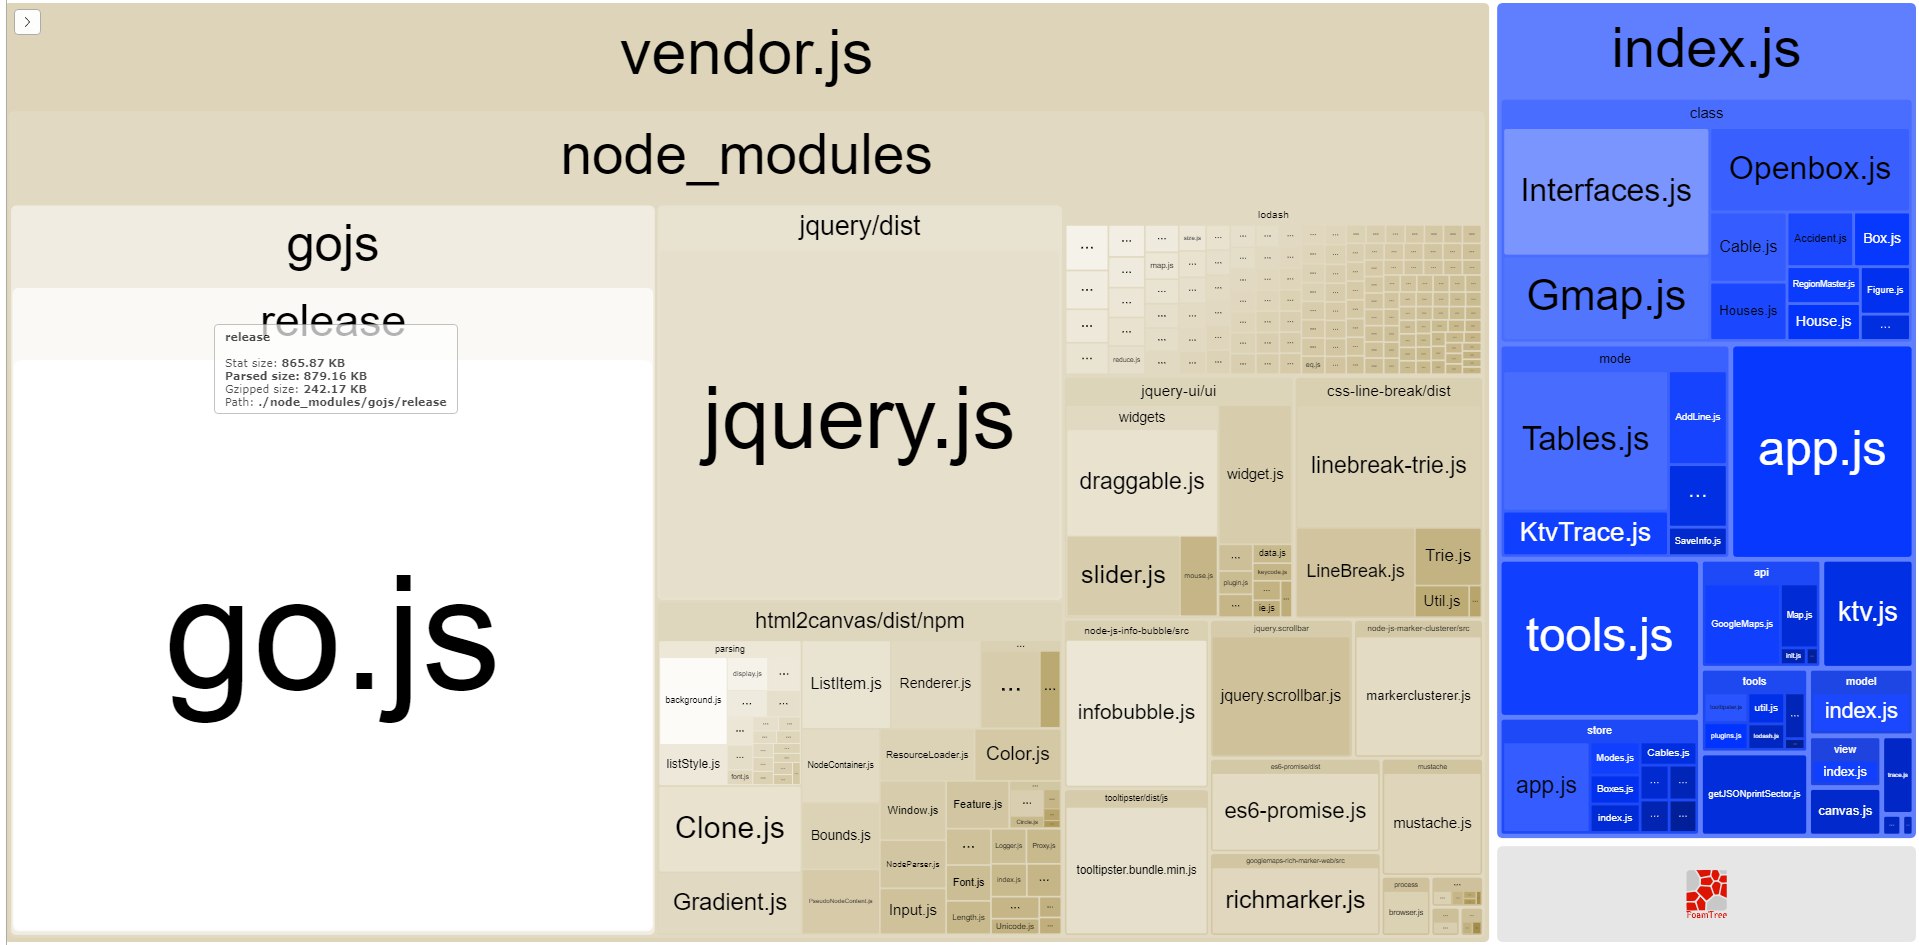Select the Interfaces.js block
1919x945 pixels.
(x=1606, y=191)
